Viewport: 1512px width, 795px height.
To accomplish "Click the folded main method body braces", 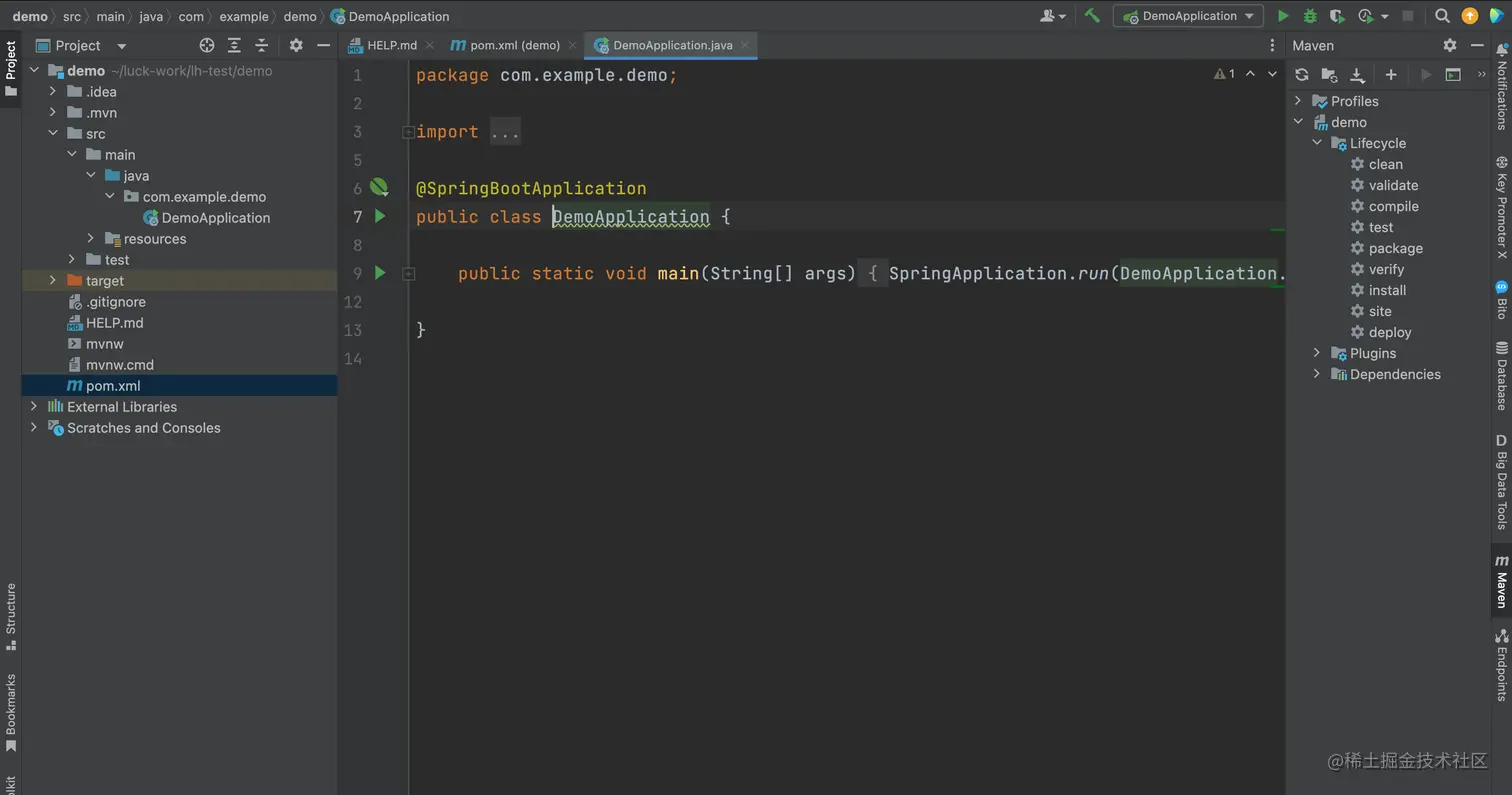I will (x=873, y=273).
